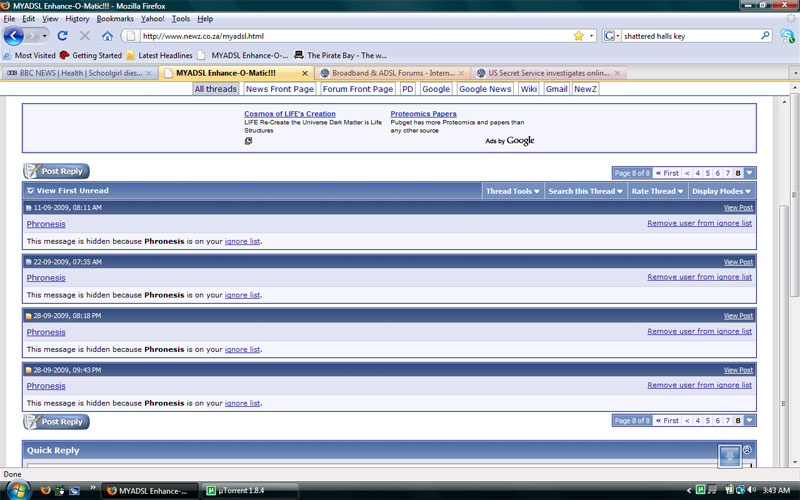Click the search magnifier icon
This screenshot has width=800, height=500.
point(765,36)
